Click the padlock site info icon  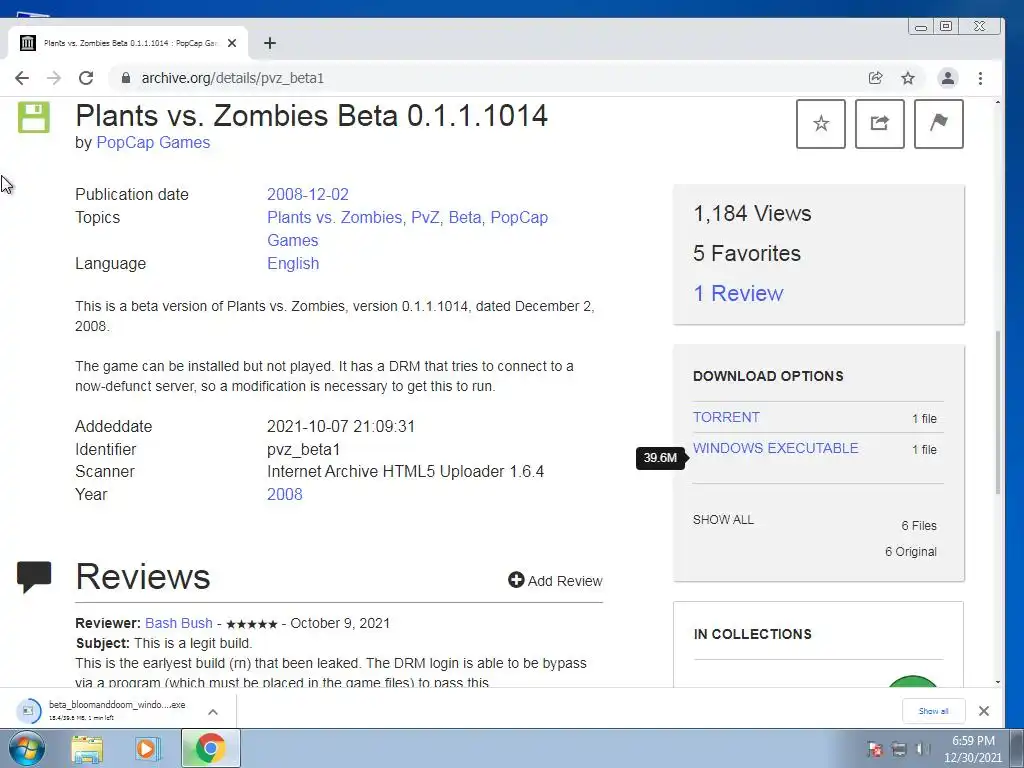click(126, 78)
